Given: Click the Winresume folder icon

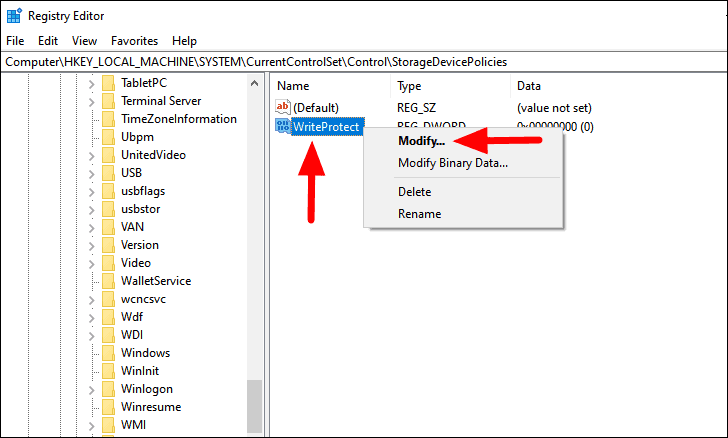Looking at the screenshot, I should pyautogui.click(x=108, y=407).
